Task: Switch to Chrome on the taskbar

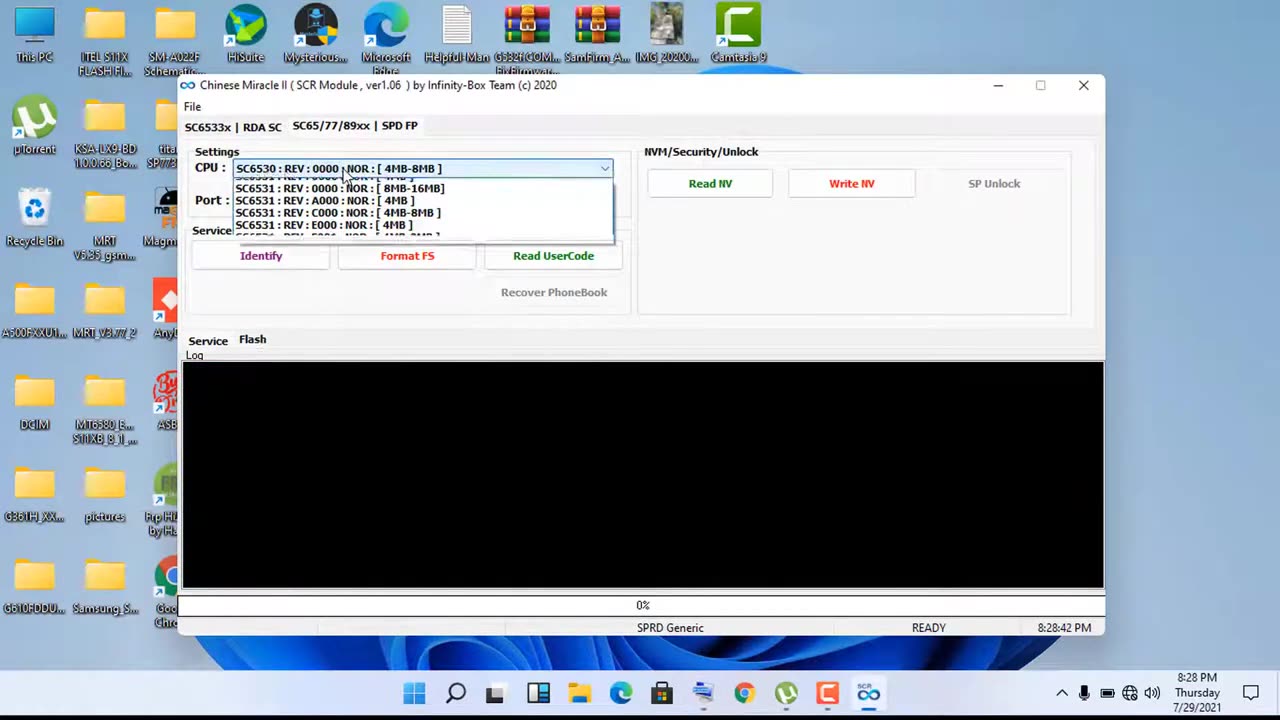Action: tap(744, 693)
